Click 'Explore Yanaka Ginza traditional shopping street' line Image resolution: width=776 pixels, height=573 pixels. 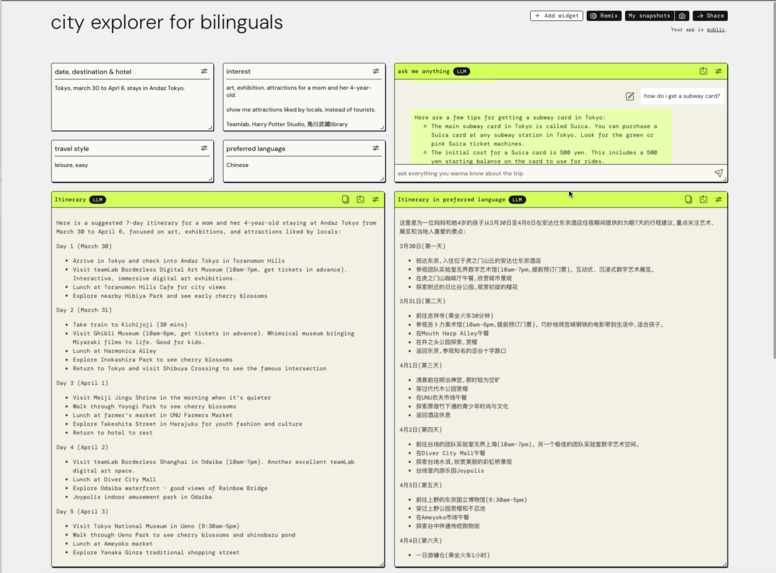point(156,552)
